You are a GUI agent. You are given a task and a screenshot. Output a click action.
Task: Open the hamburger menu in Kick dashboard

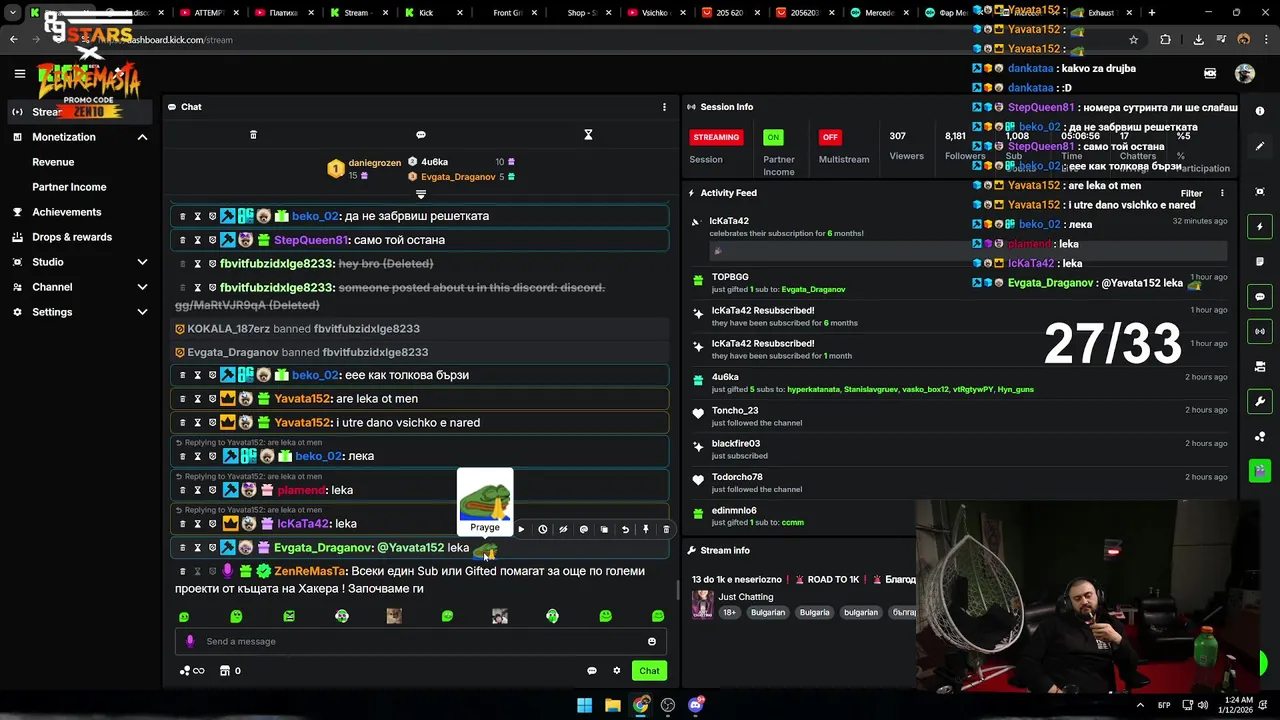click(x=19, y=73)
